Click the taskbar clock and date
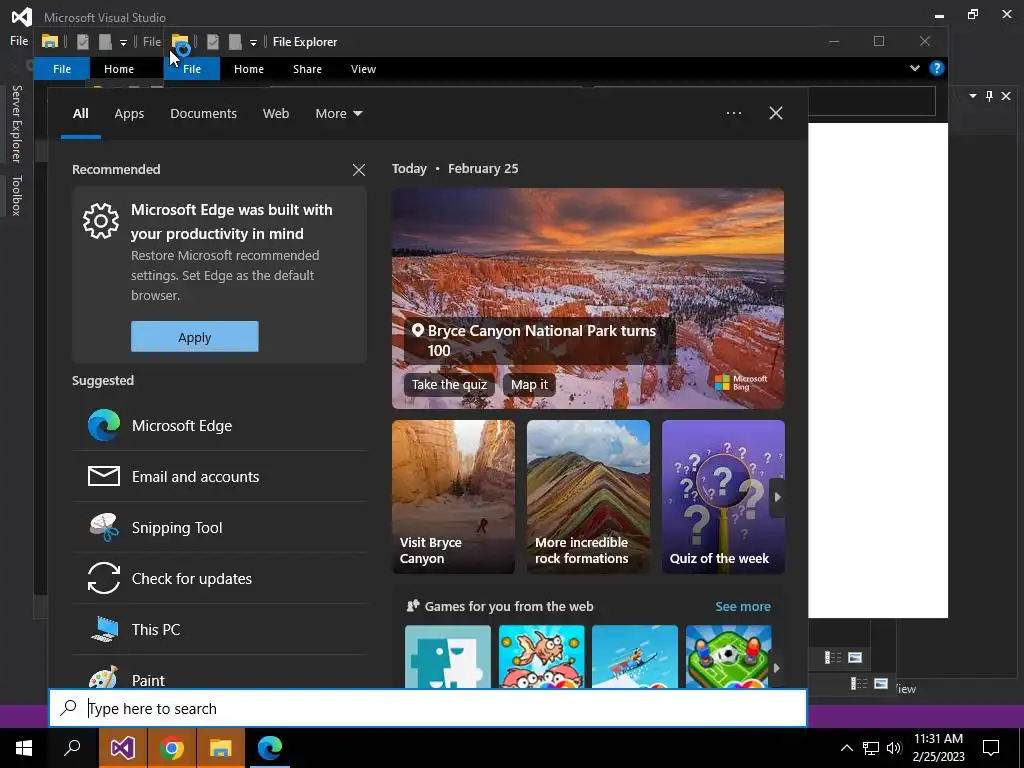1024x768 pixels. coord(938,748)
